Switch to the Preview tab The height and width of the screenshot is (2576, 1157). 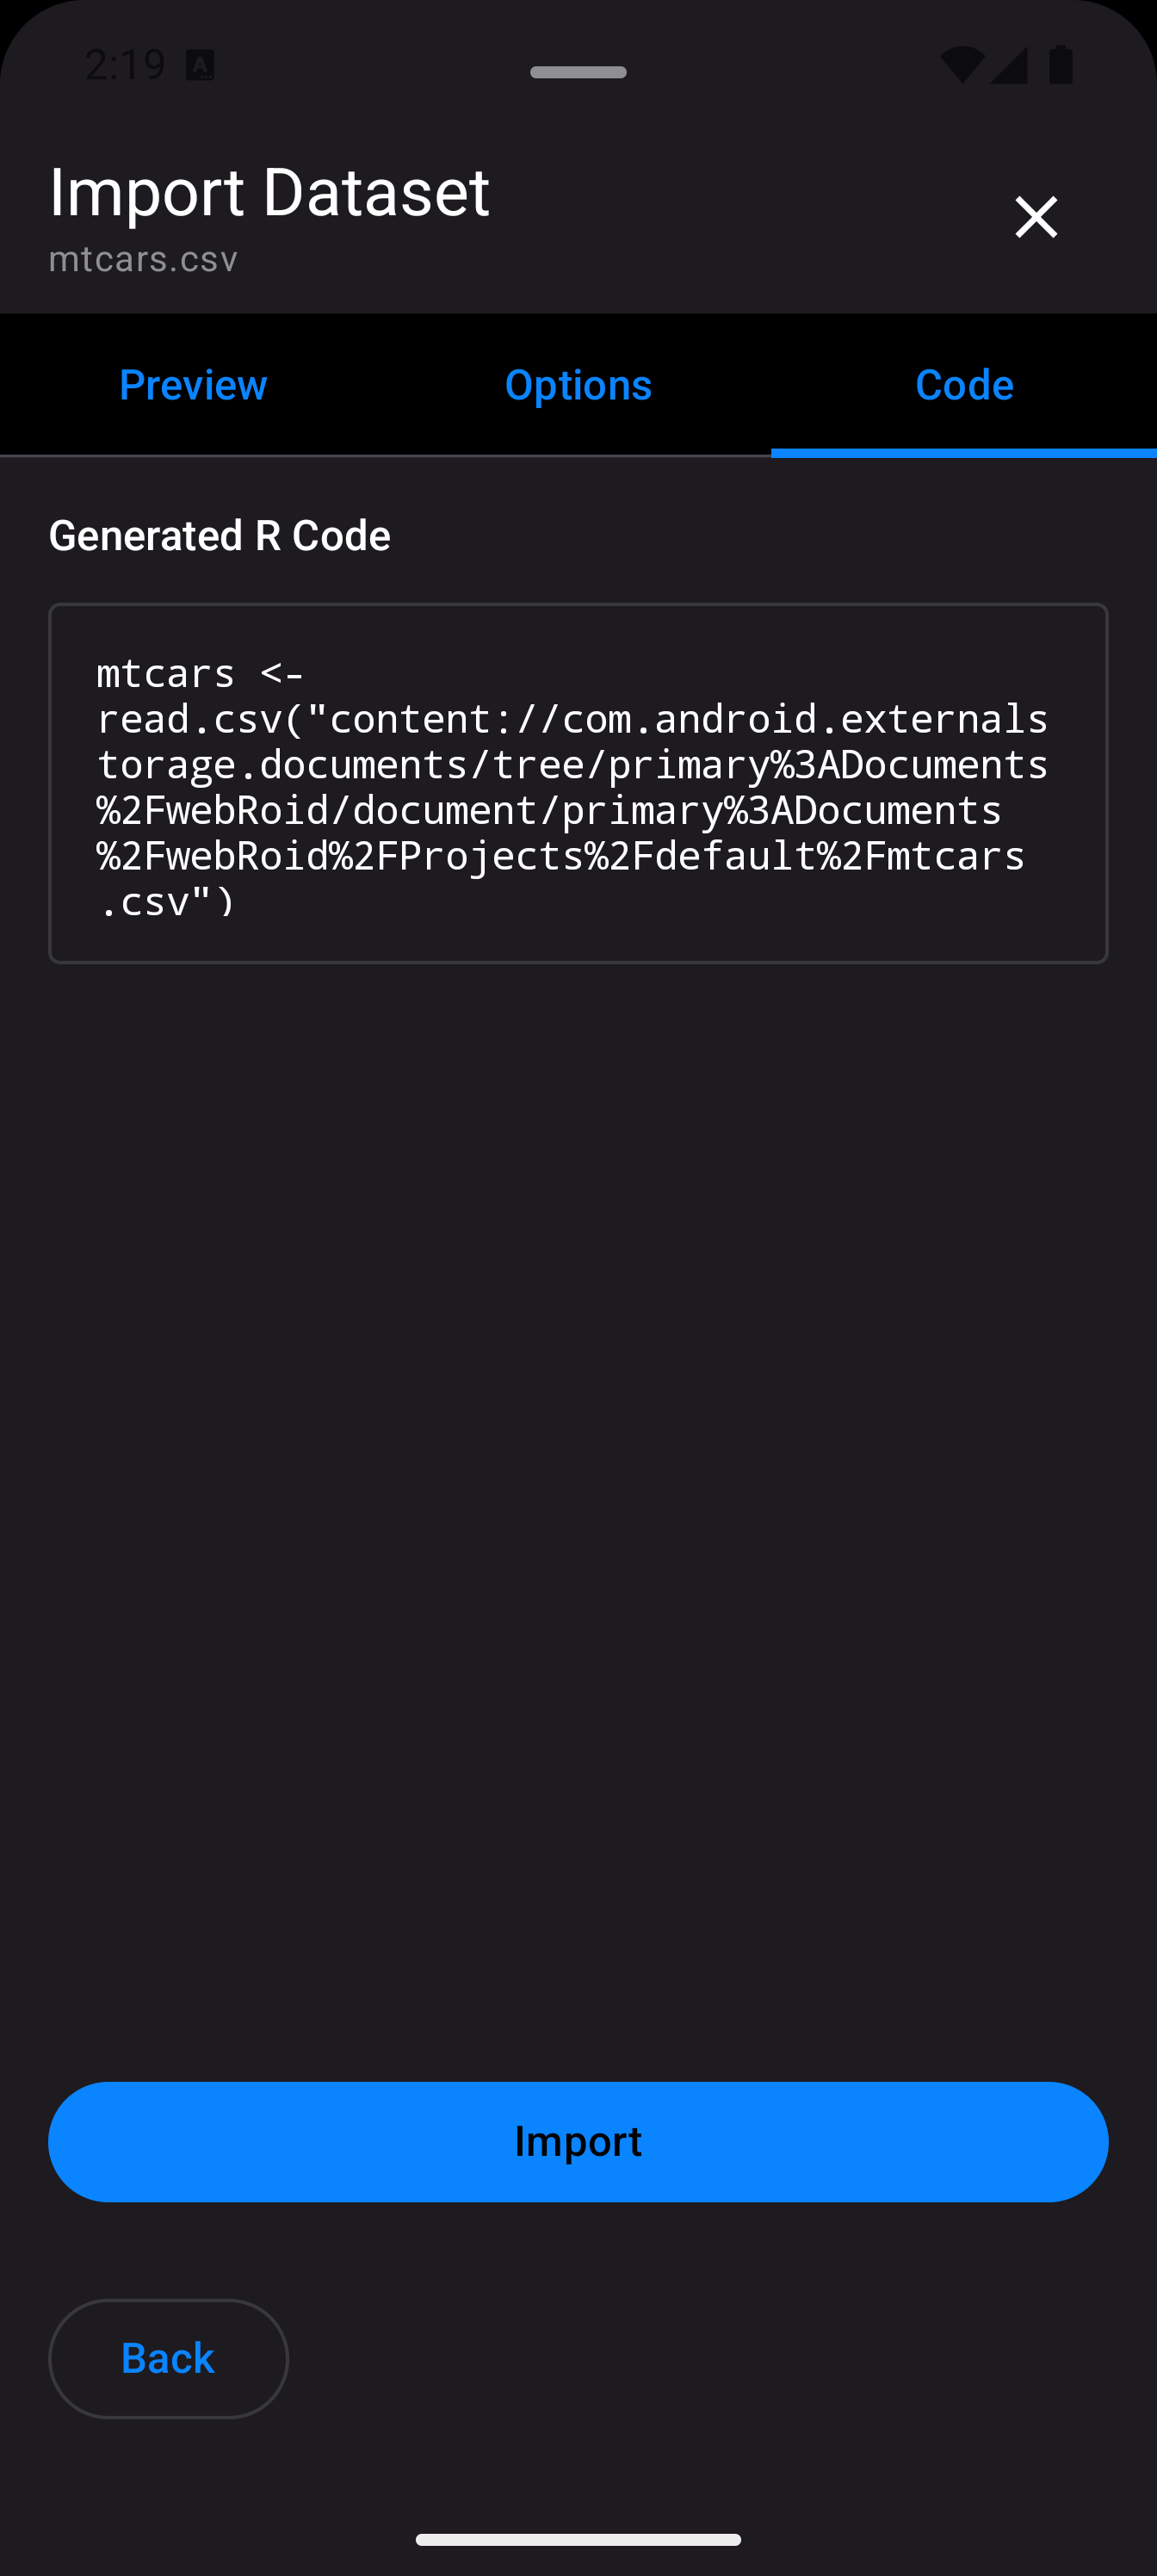[193, 385]
